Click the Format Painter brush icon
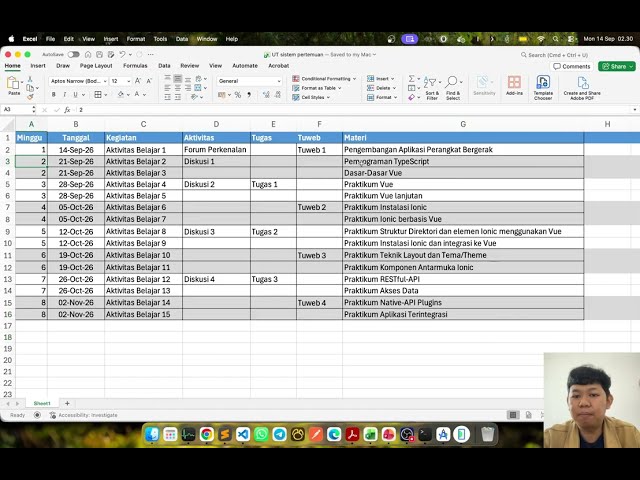The width and height of the screenshot is (640, 480). point(30,97)
